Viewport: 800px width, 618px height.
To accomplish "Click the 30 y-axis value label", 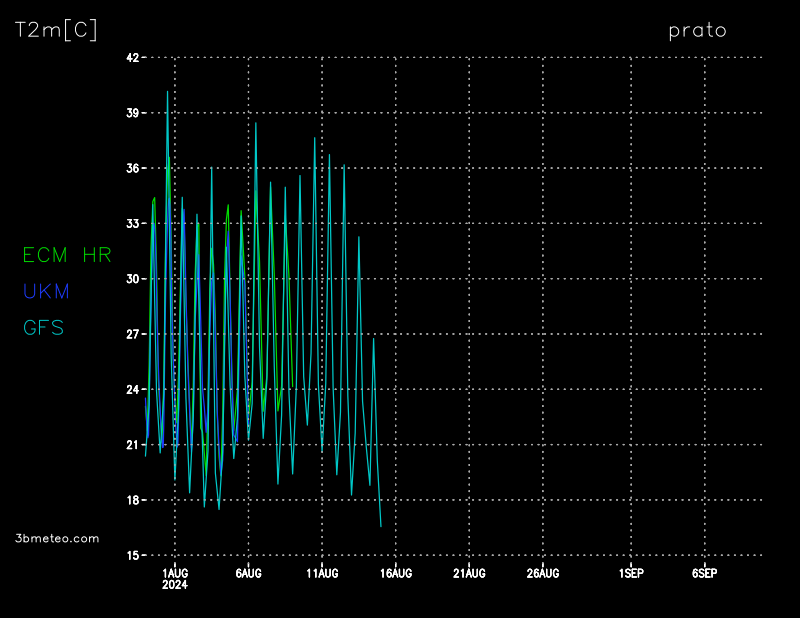I will (131, 279).
